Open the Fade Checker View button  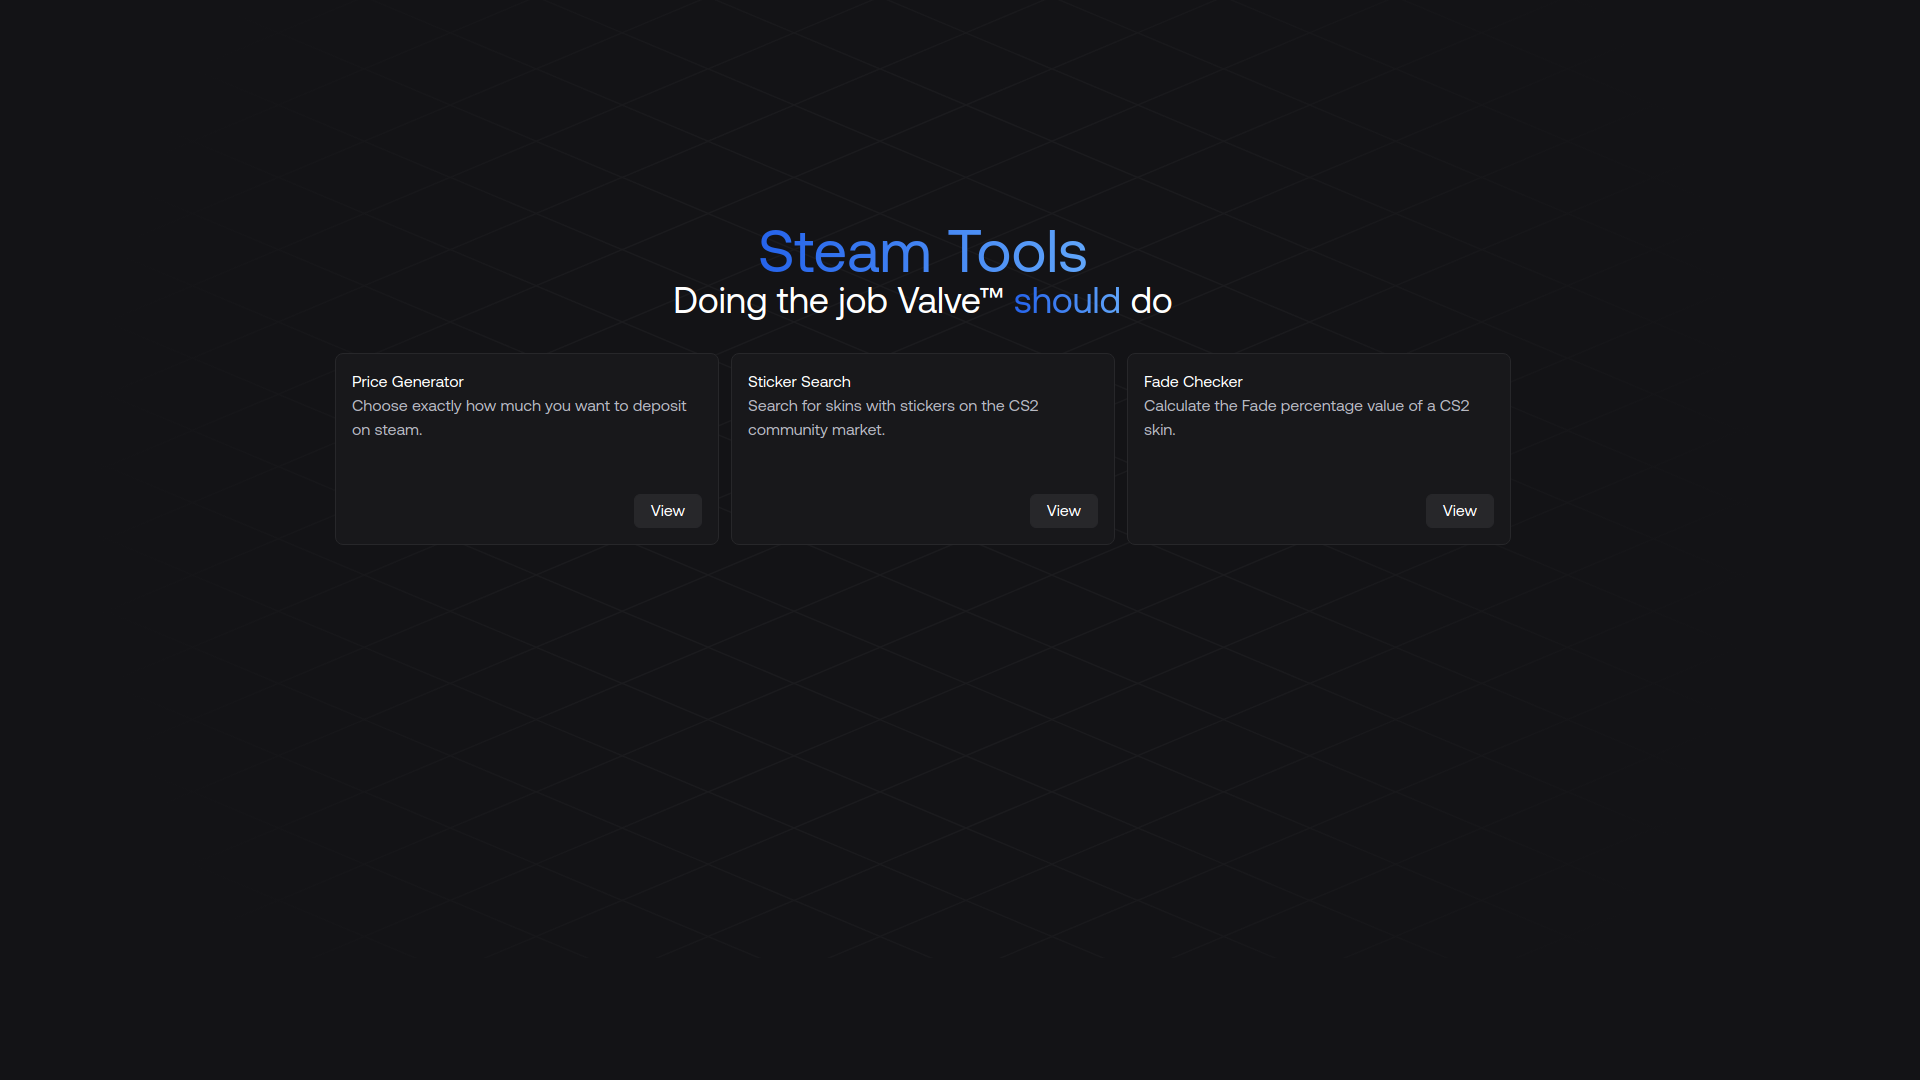coord(1459,511)
